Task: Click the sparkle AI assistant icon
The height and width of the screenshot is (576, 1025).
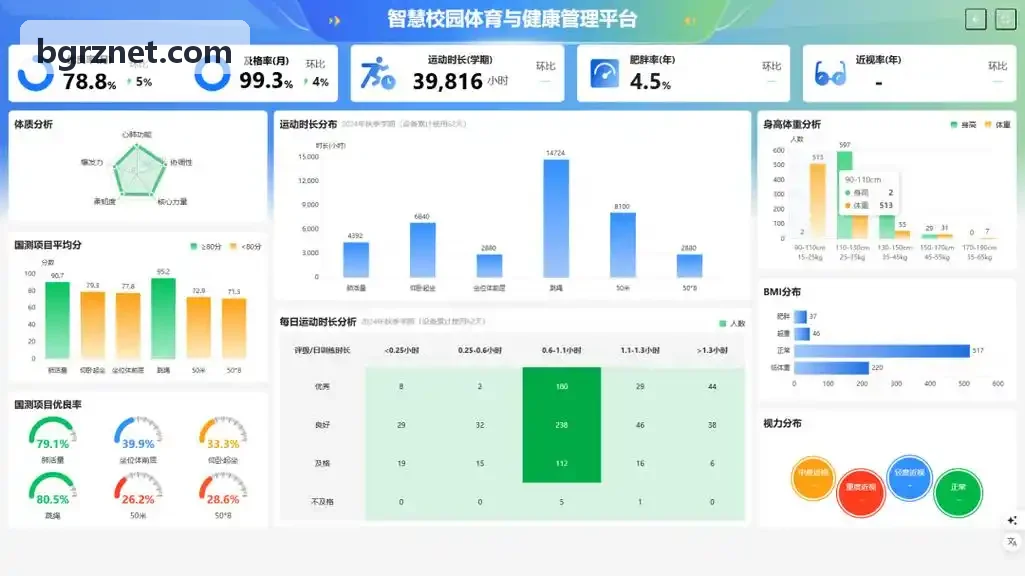Action: (1012, 520)
